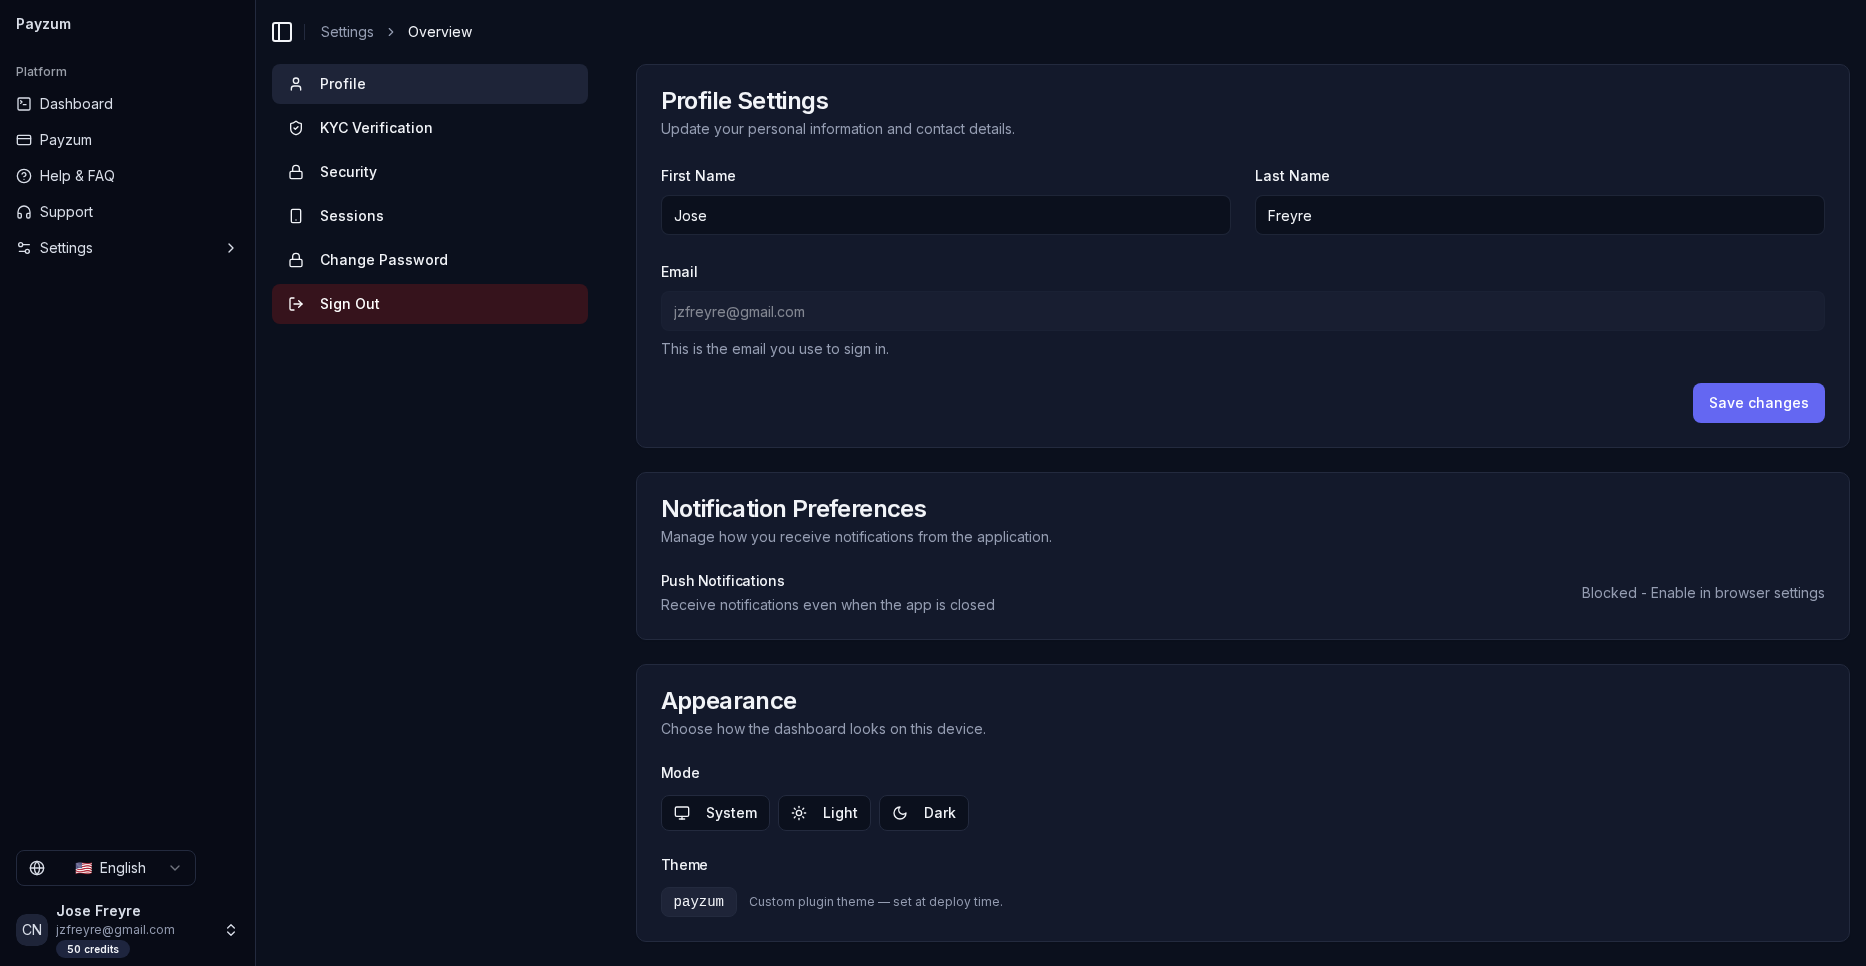Select System appearance mode
The width and height of the screenshot is (1866, 966).
point(715,813)
